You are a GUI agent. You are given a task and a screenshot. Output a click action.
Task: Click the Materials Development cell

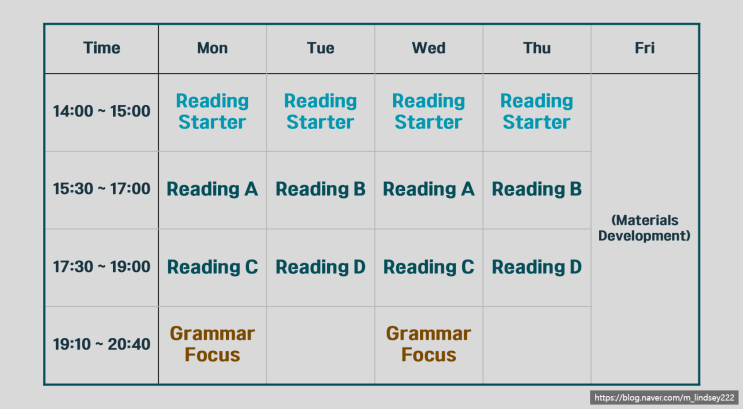(645, 228)
